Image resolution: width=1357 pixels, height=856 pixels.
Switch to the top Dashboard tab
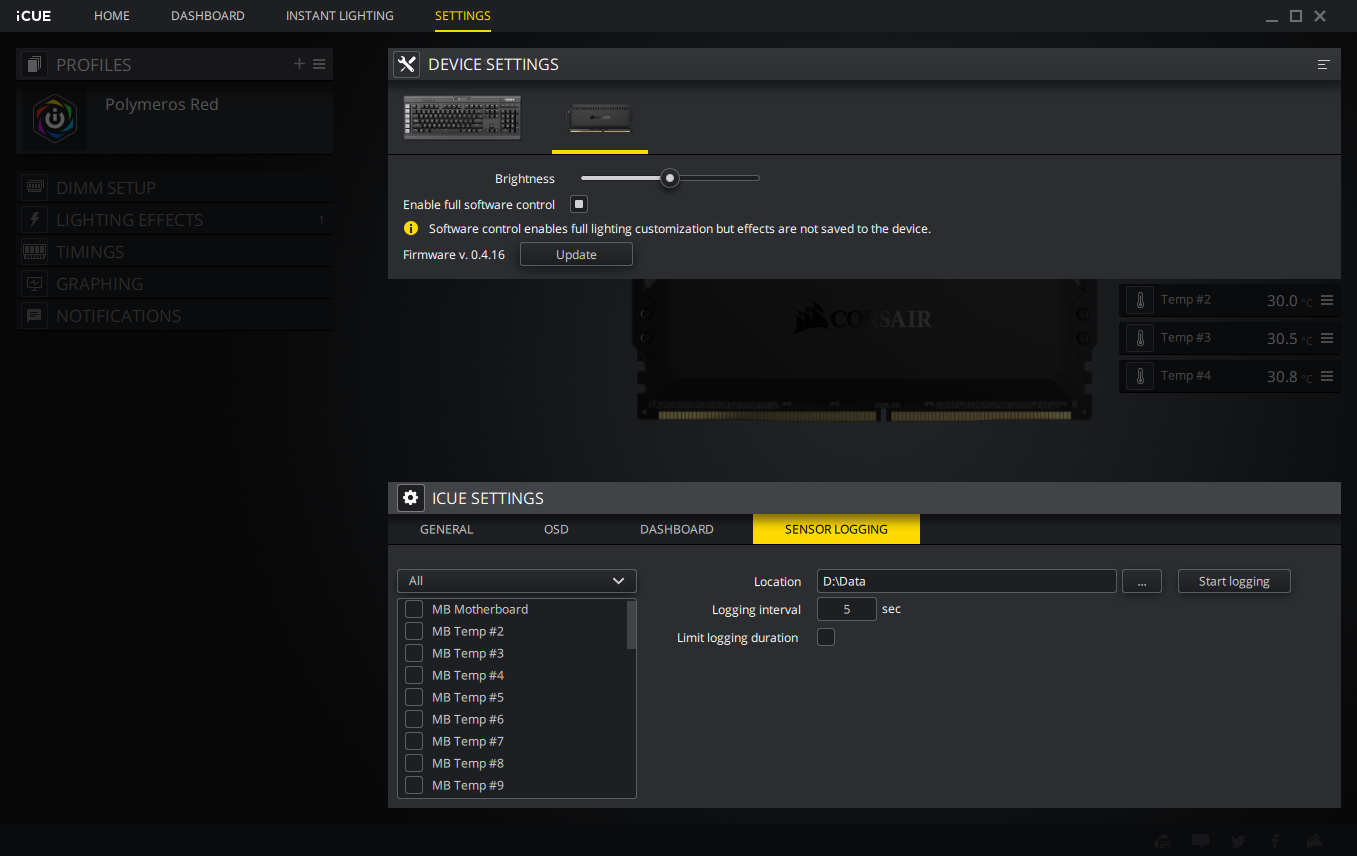point(208,16)
